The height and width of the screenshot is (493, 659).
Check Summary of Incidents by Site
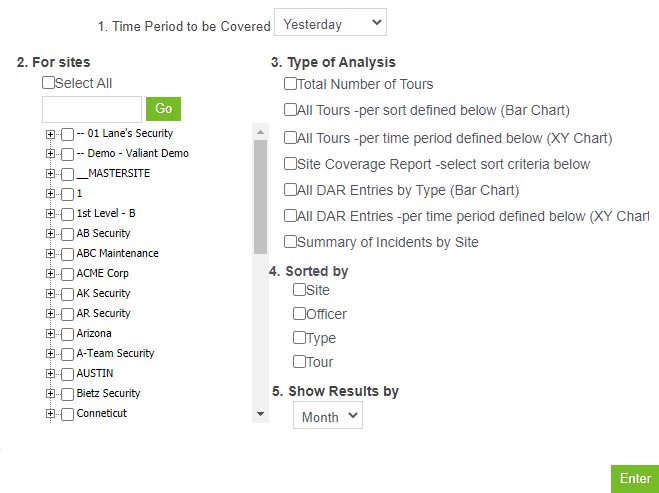291,241
